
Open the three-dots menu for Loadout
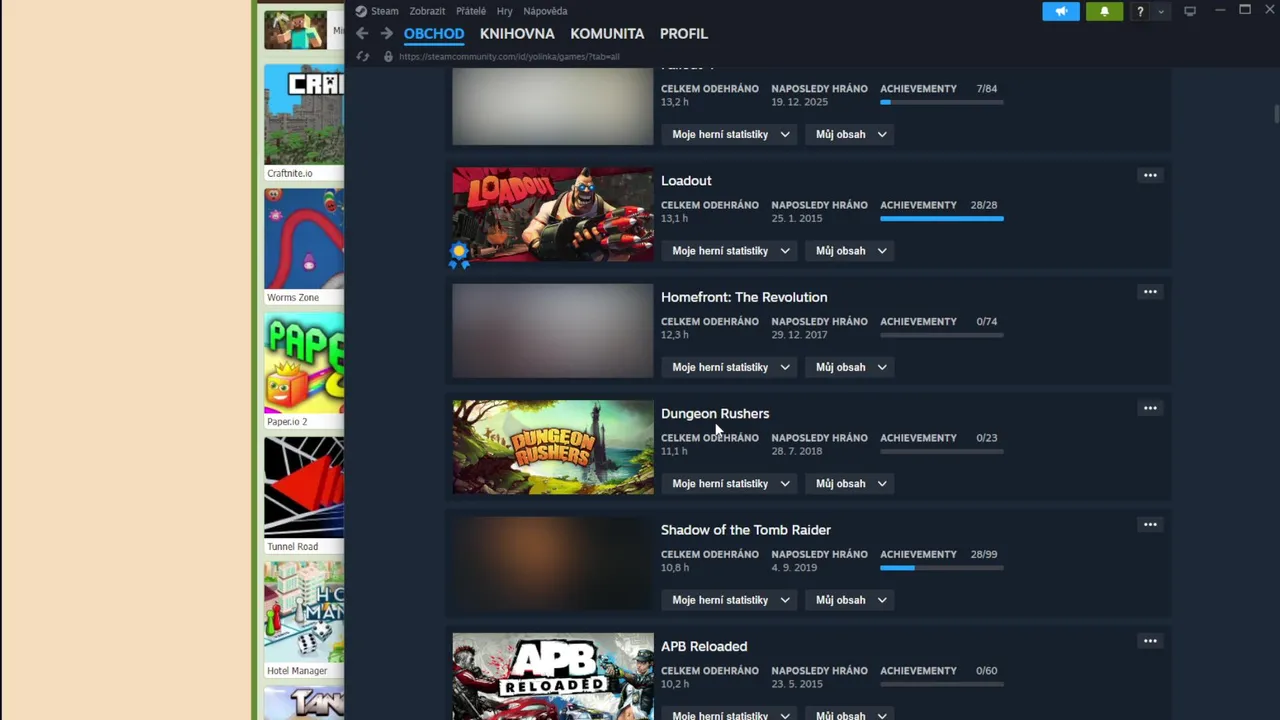pos(1150,175)
